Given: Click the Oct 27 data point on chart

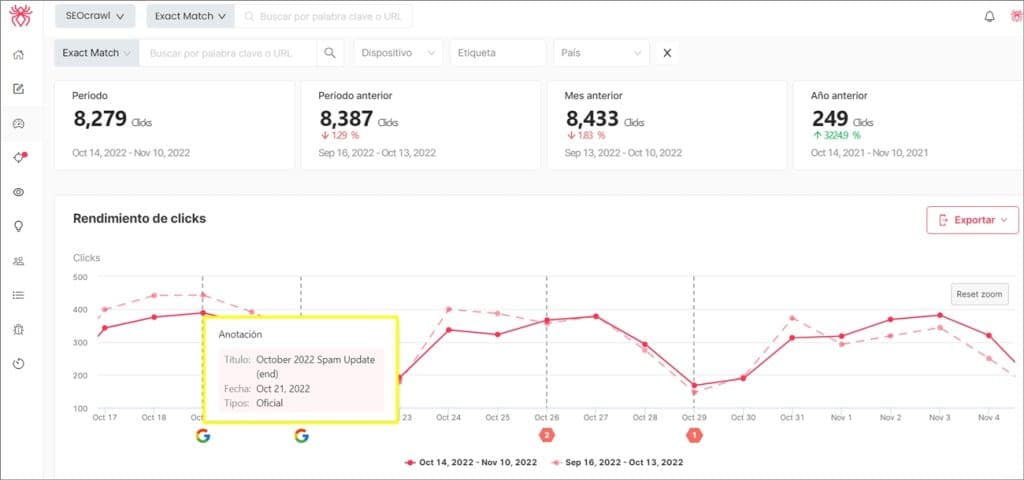Looking at the screenshot, I should coord(596,316).
